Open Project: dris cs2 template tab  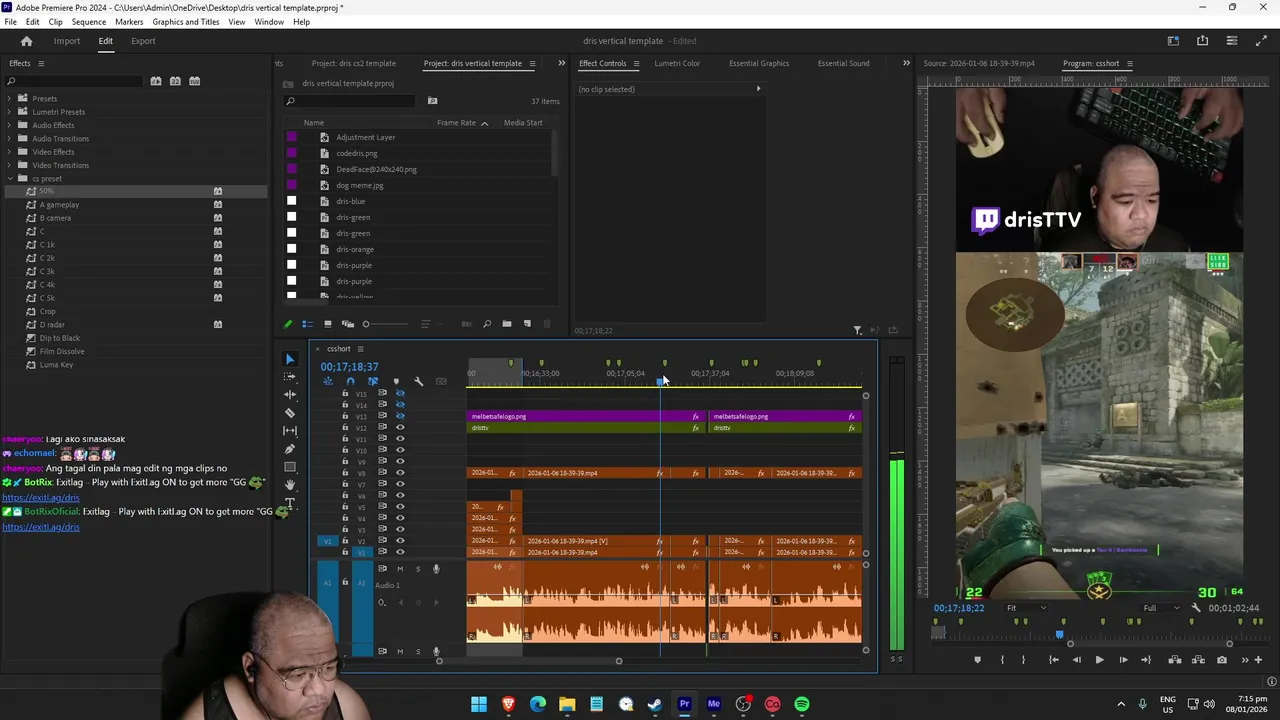tap(353, 63)
